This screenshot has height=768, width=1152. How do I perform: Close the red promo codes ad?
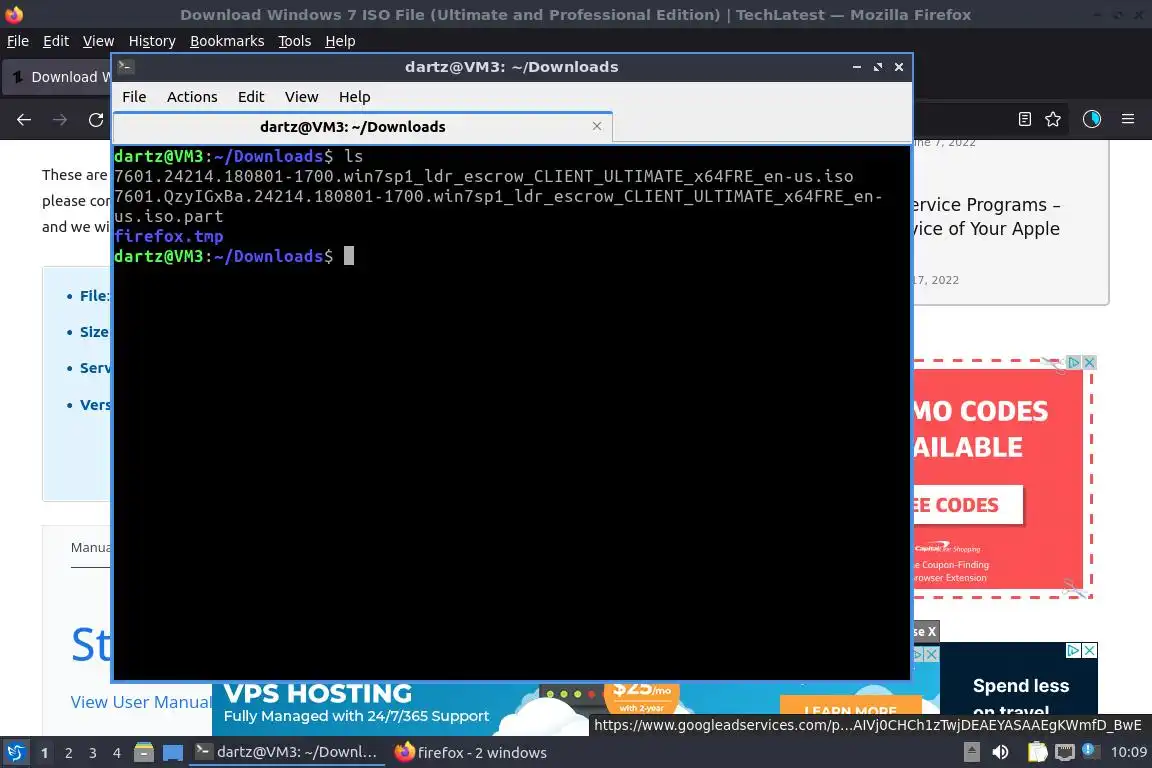1089,362
